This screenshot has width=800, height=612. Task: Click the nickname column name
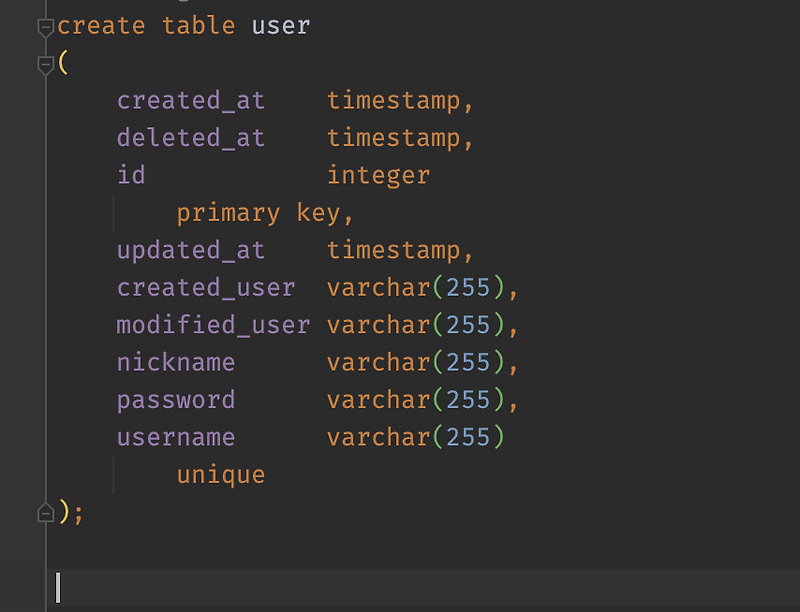tap(176, 363)
